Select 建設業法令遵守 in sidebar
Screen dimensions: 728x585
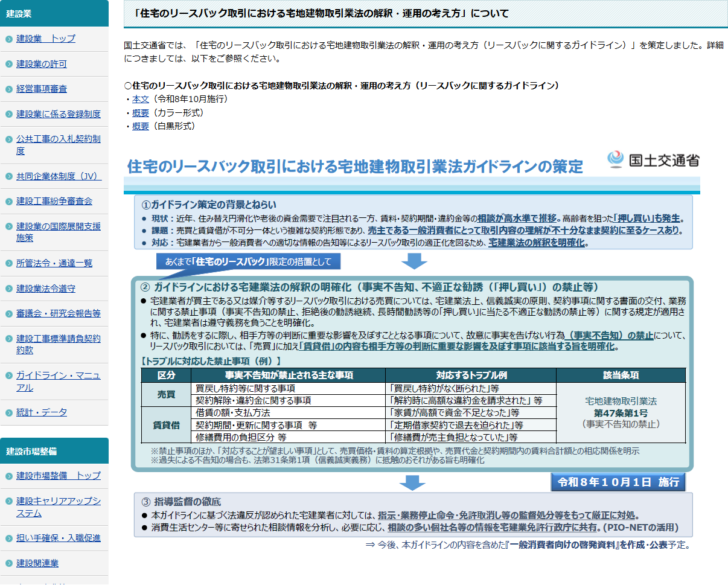pyautogui.click(x=46, y=288)
